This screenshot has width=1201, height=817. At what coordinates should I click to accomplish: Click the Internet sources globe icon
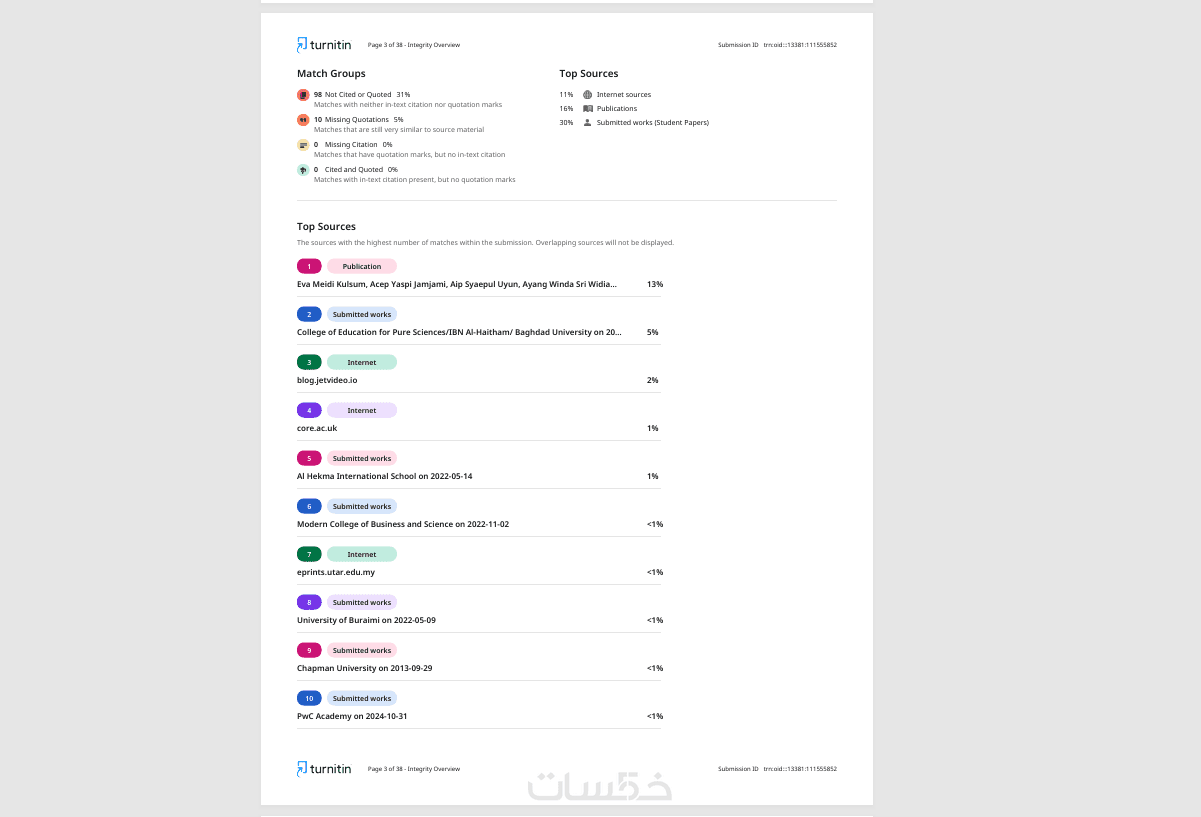click(x=588, y=94)
